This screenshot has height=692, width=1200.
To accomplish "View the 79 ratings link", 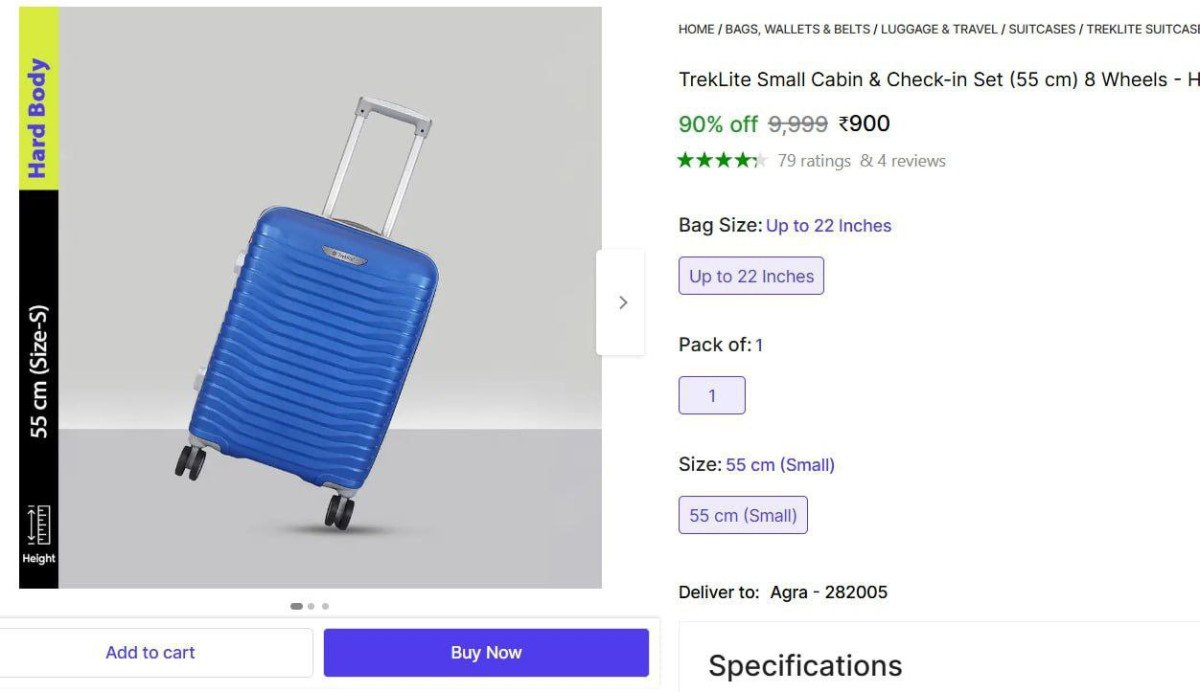I will pyautogui.click(x=814, y=160).
